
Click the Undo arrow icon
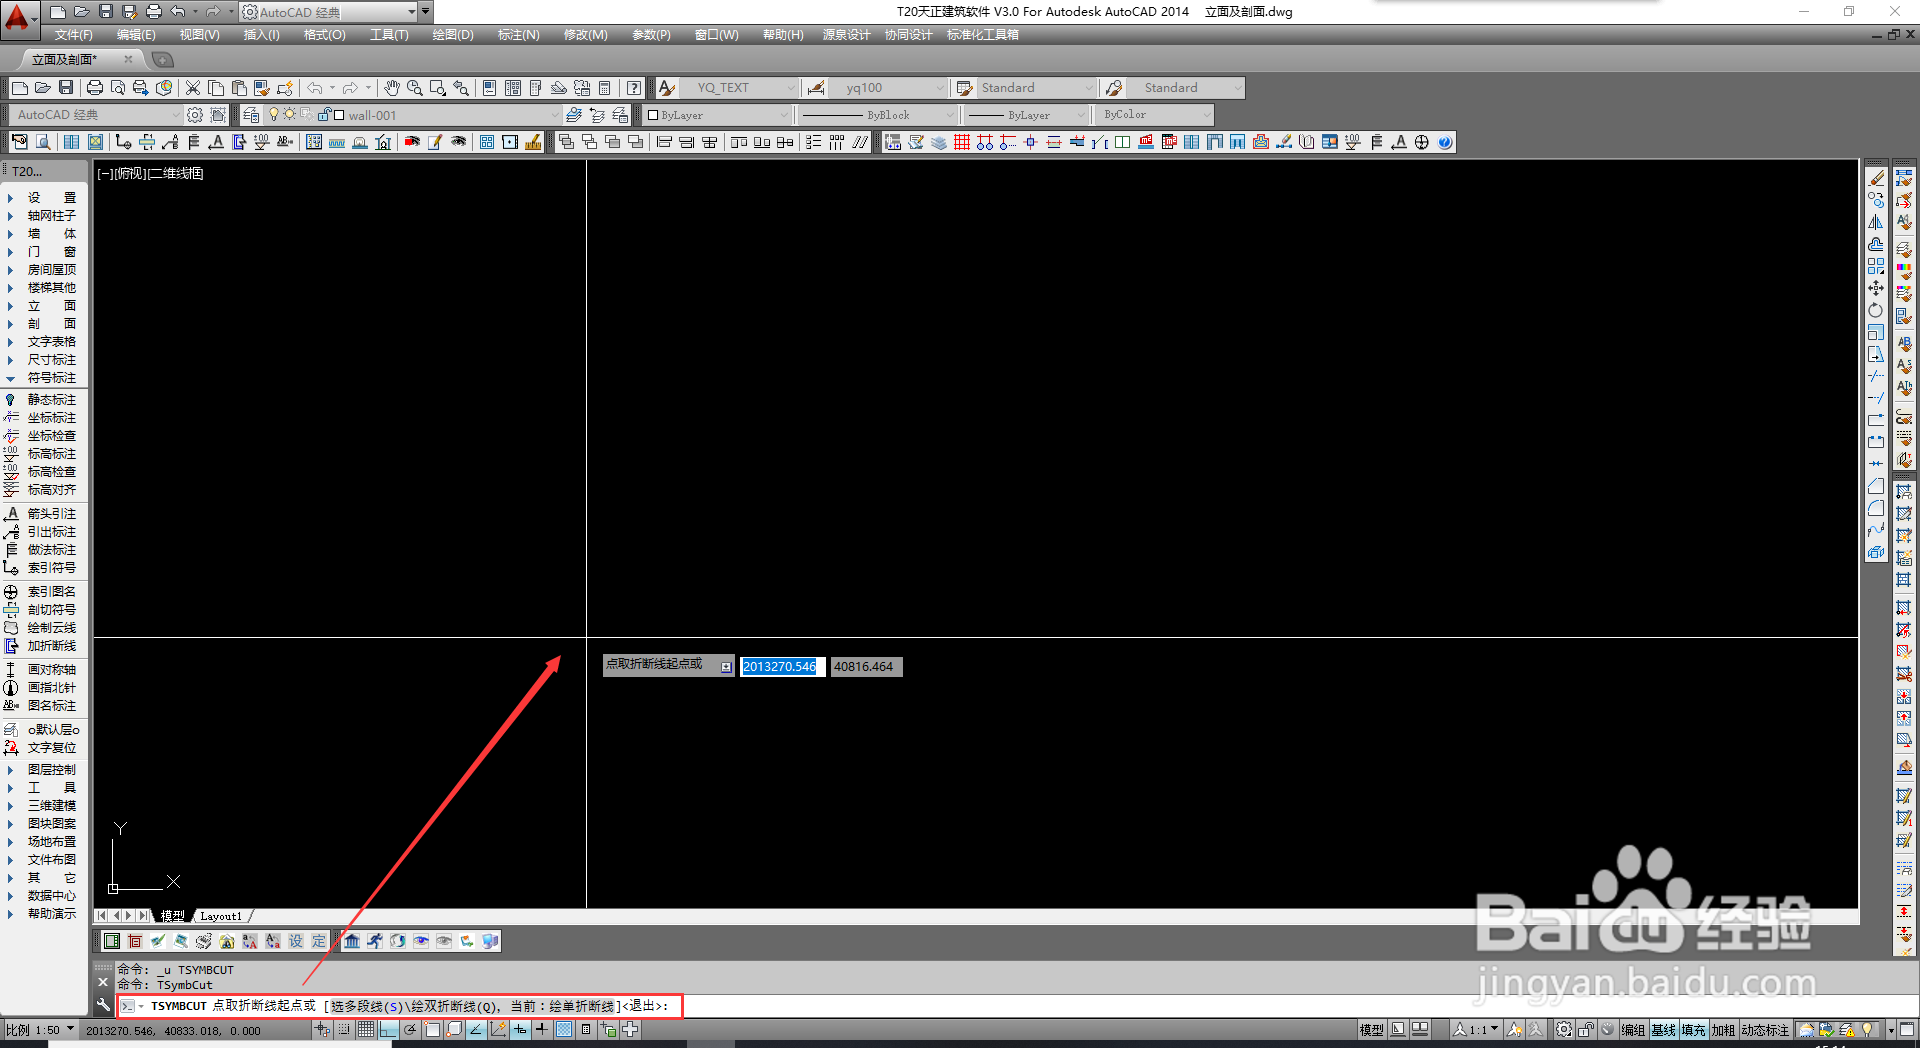point(315,88)
